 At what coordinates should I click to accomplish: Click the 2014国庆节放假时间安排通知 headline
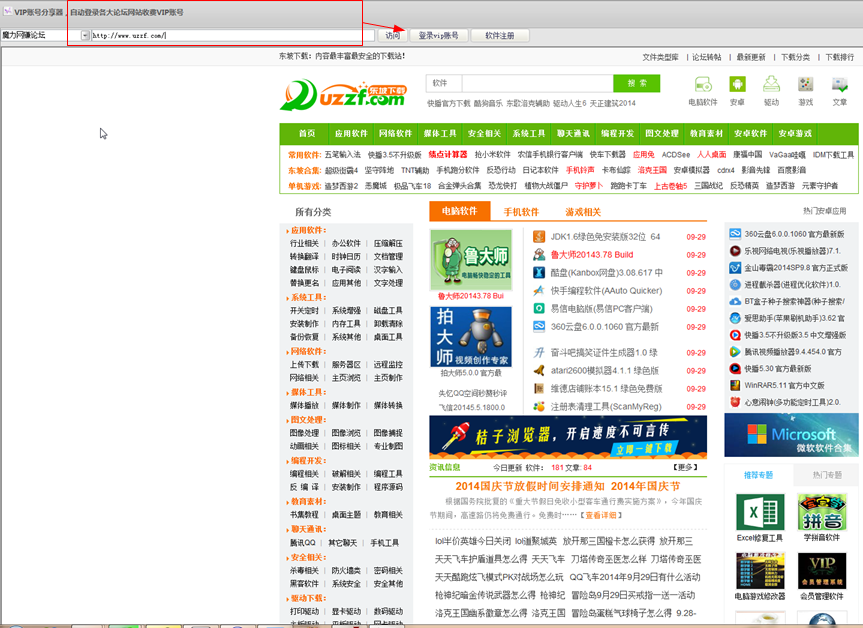tap(529, 486)
